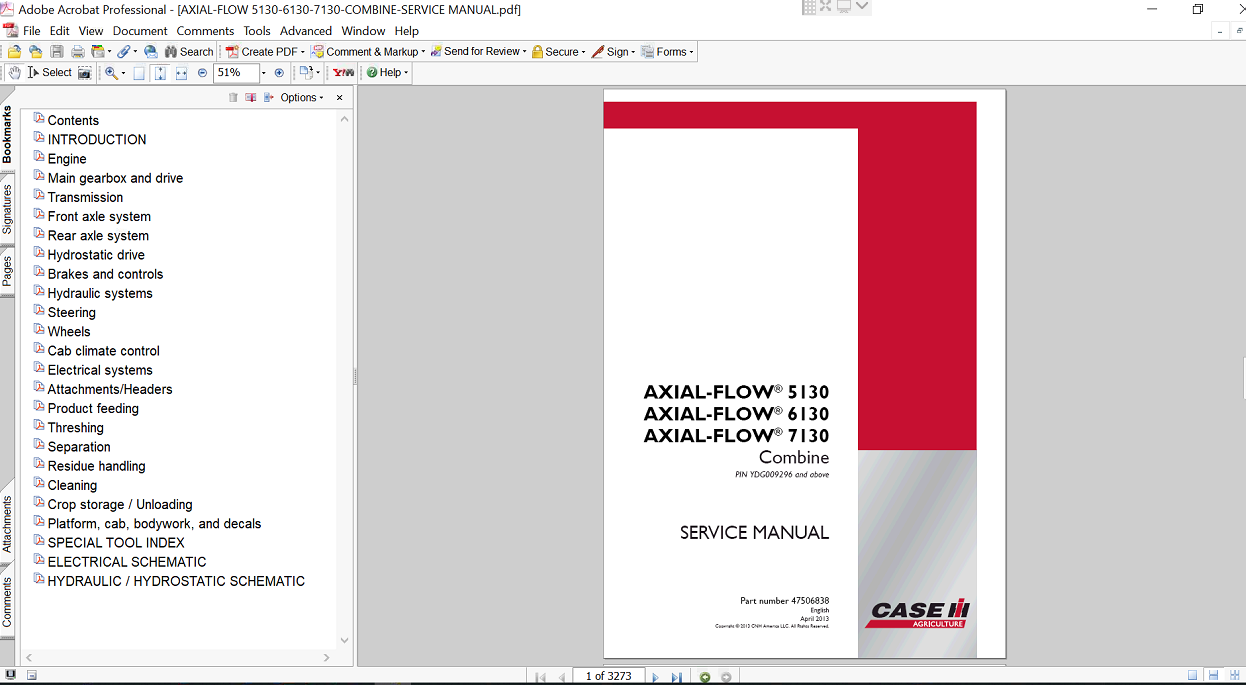Image resolution: width=1246 pixels, height=685 pixels.
Task: Click the Save floppy disk icon
Action: (x=56, y=52)
